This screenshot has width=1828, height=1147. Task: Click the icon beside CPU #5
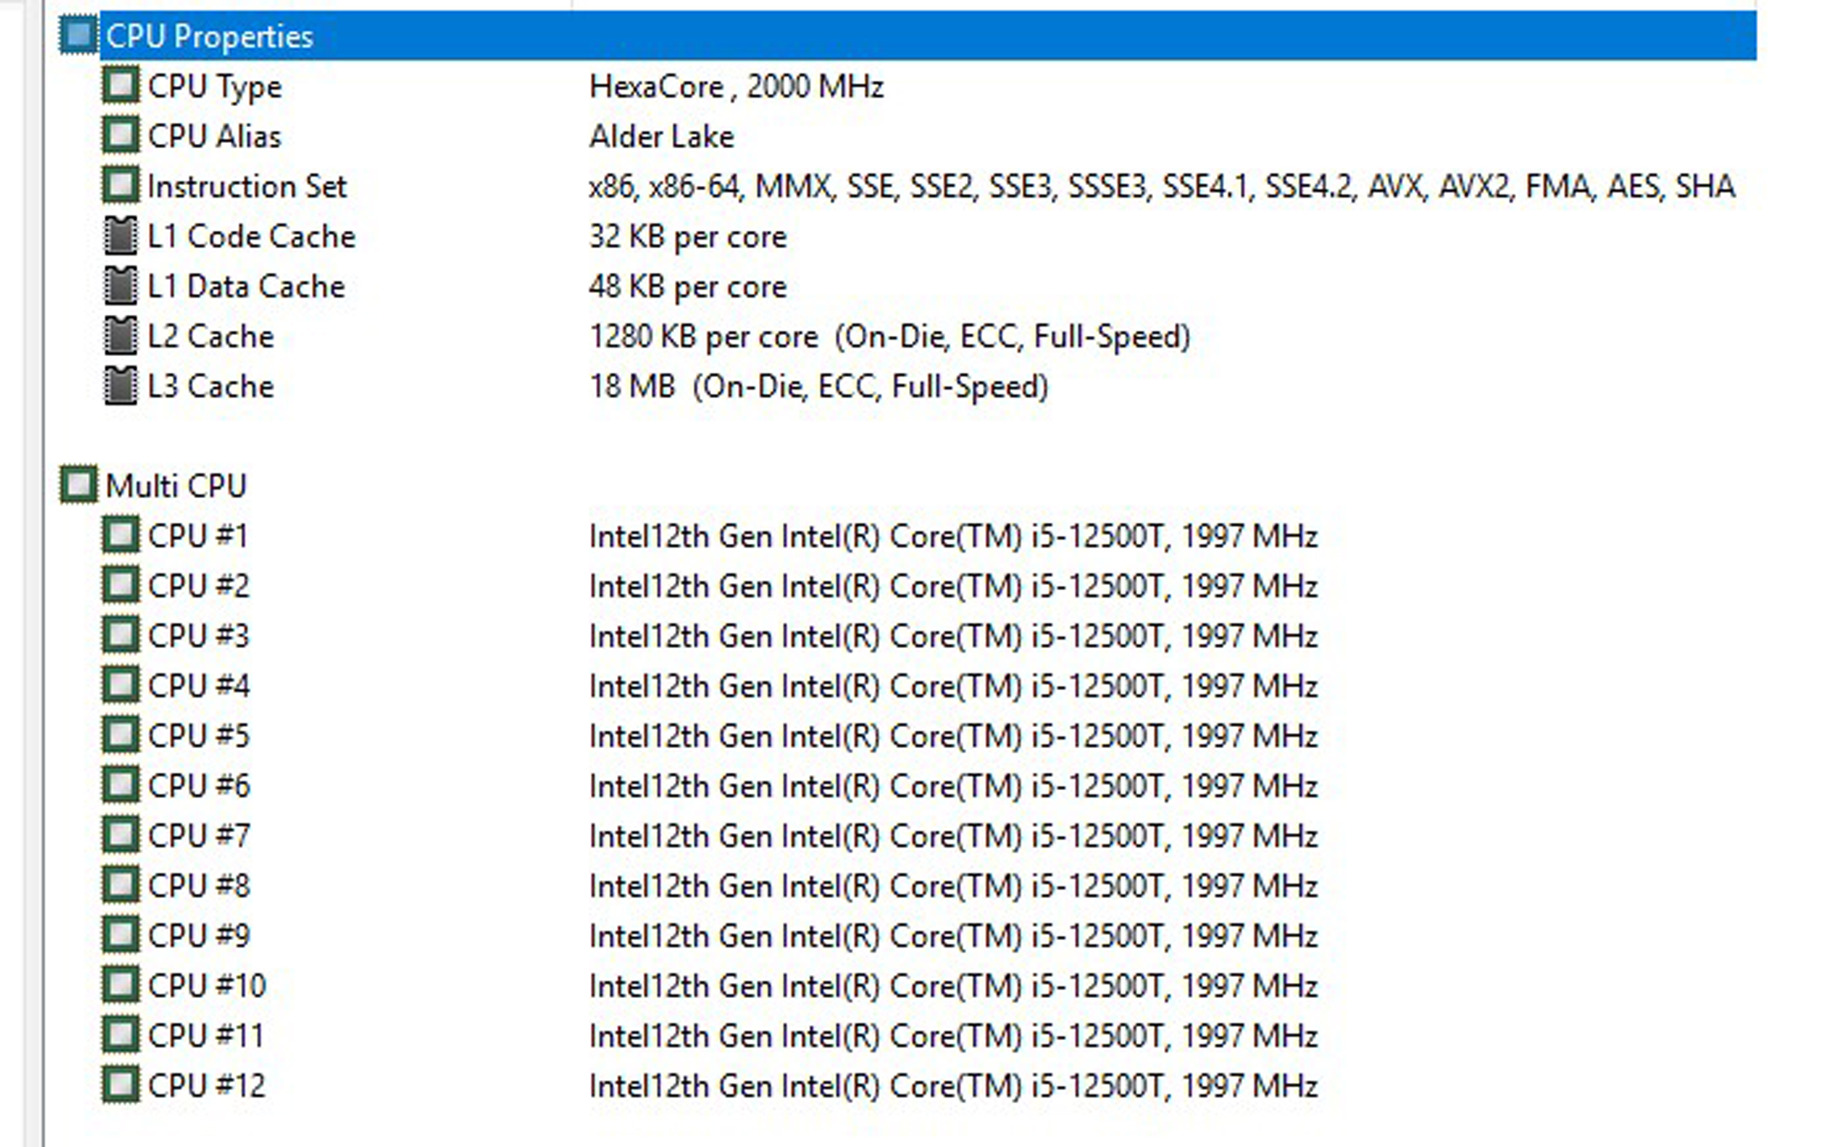click(121, 736)
